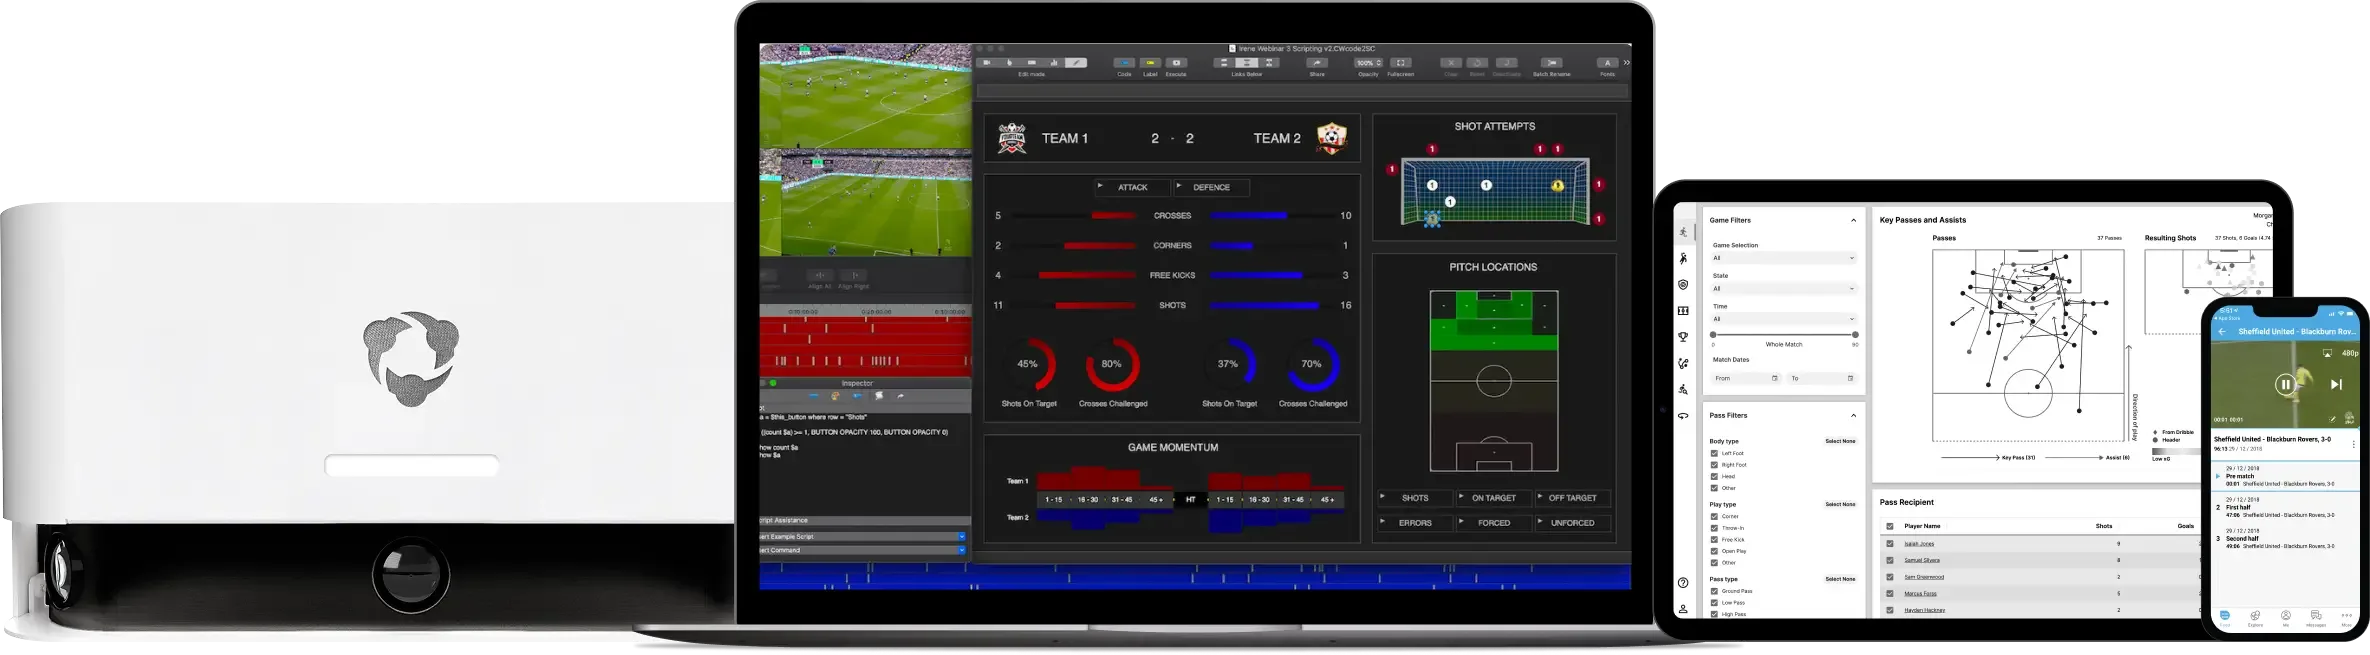2370x655 pixels.
Task: Pause the video on phone
Action: coord(2285,384)
